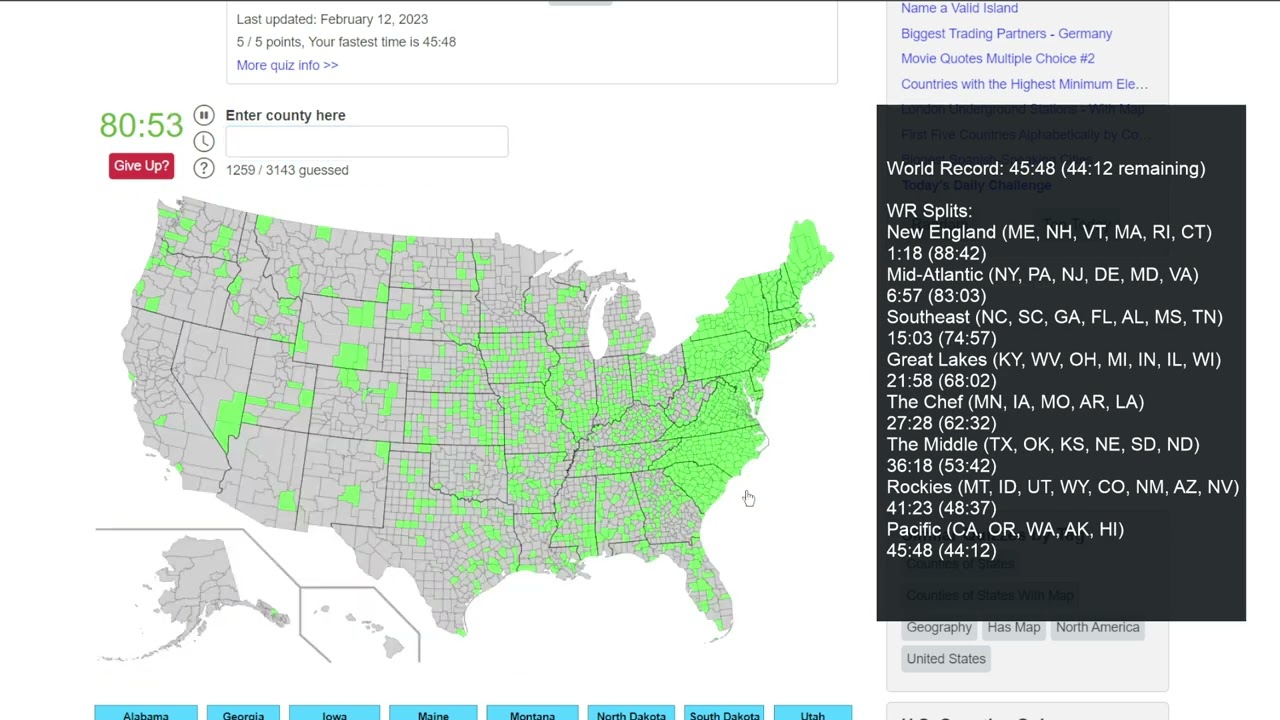Open Movie Quotes Multiple Choice #2 link
The height and width of the screenshot is (720, 1280).
coord(997,58)
